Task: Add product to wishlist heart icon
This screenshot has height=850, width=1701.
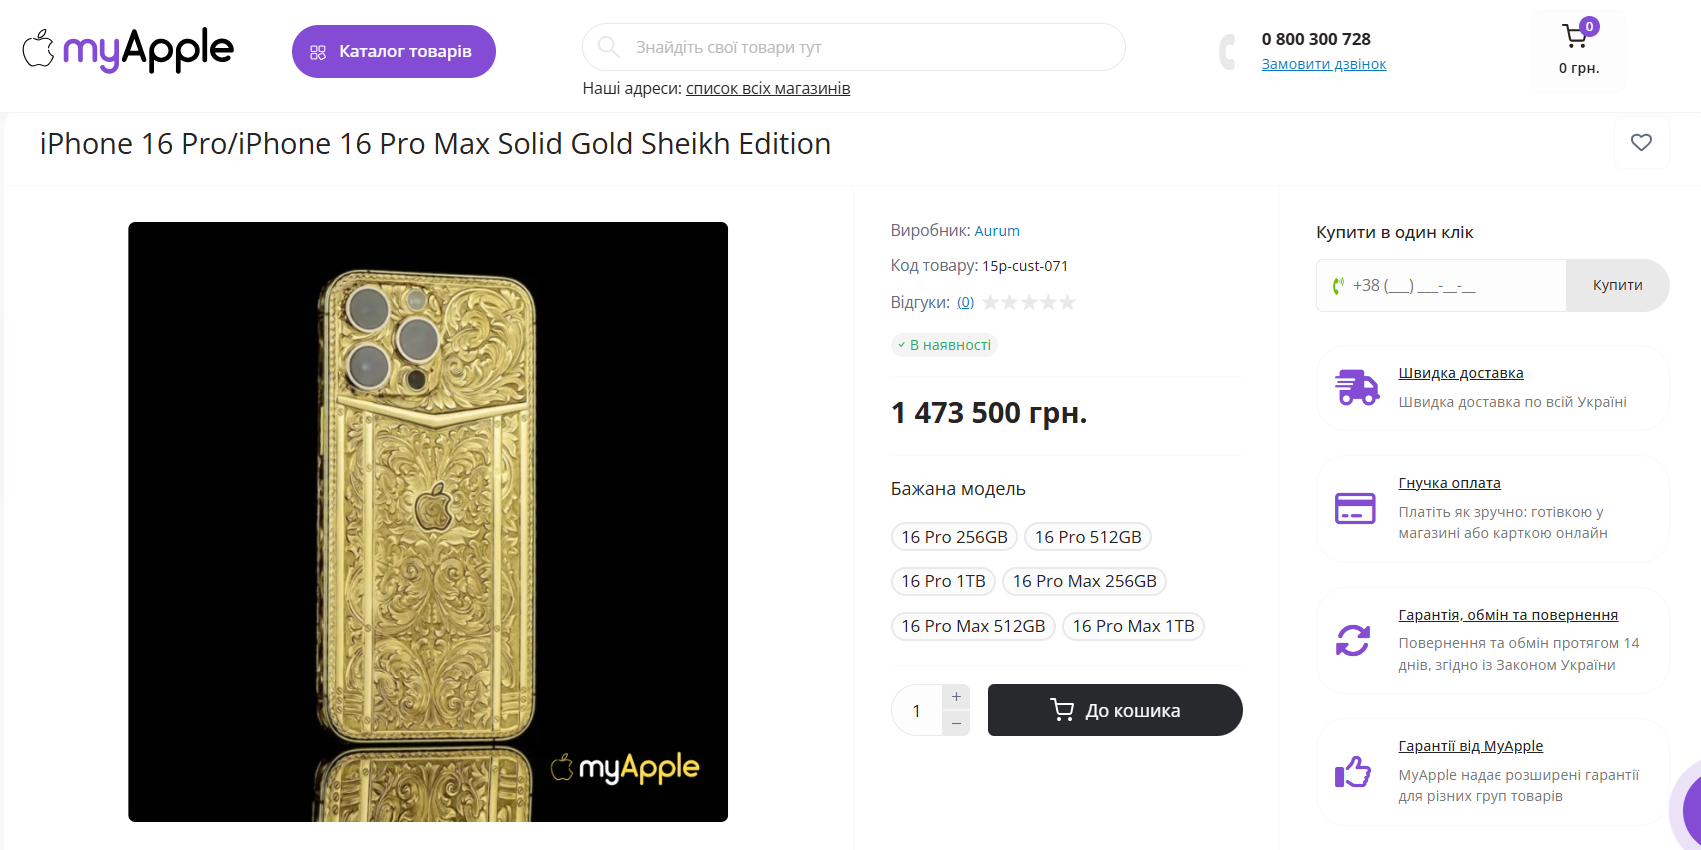Action: pyautogui.click(x=1641, y=143)
